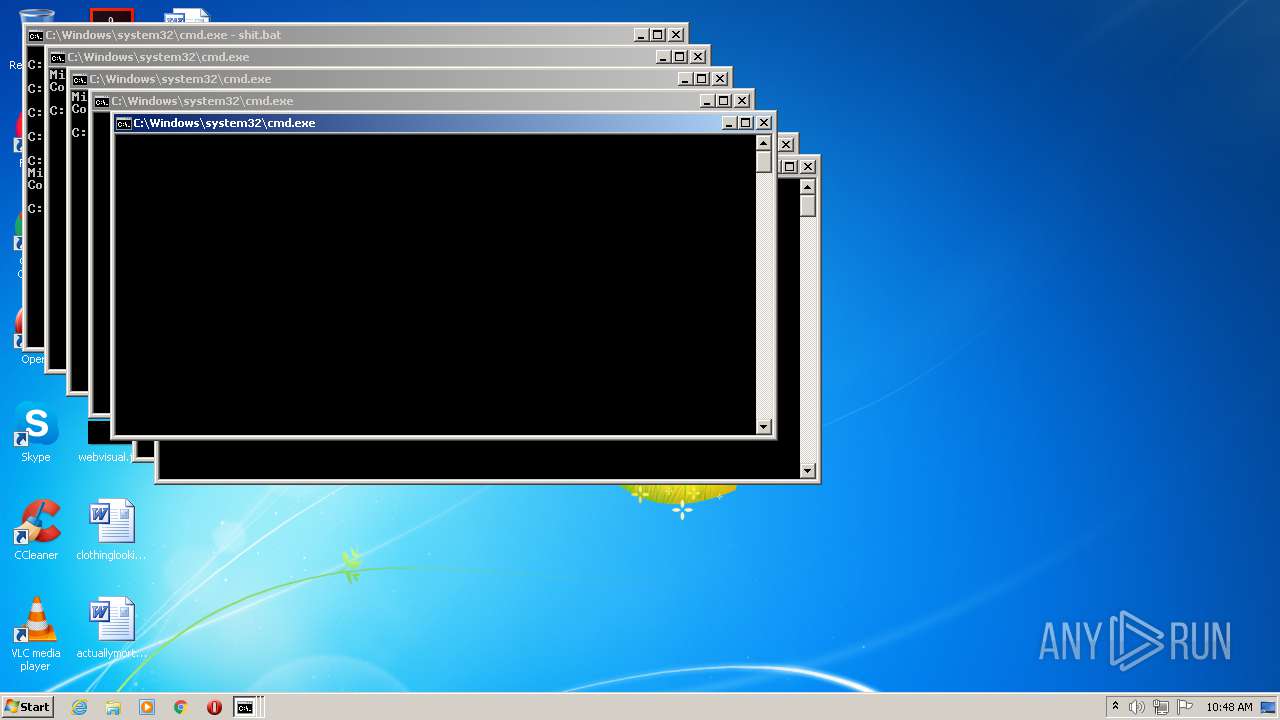Close the fourth cmd.exe window
The image size is (1280, 720).
[742, 101]
